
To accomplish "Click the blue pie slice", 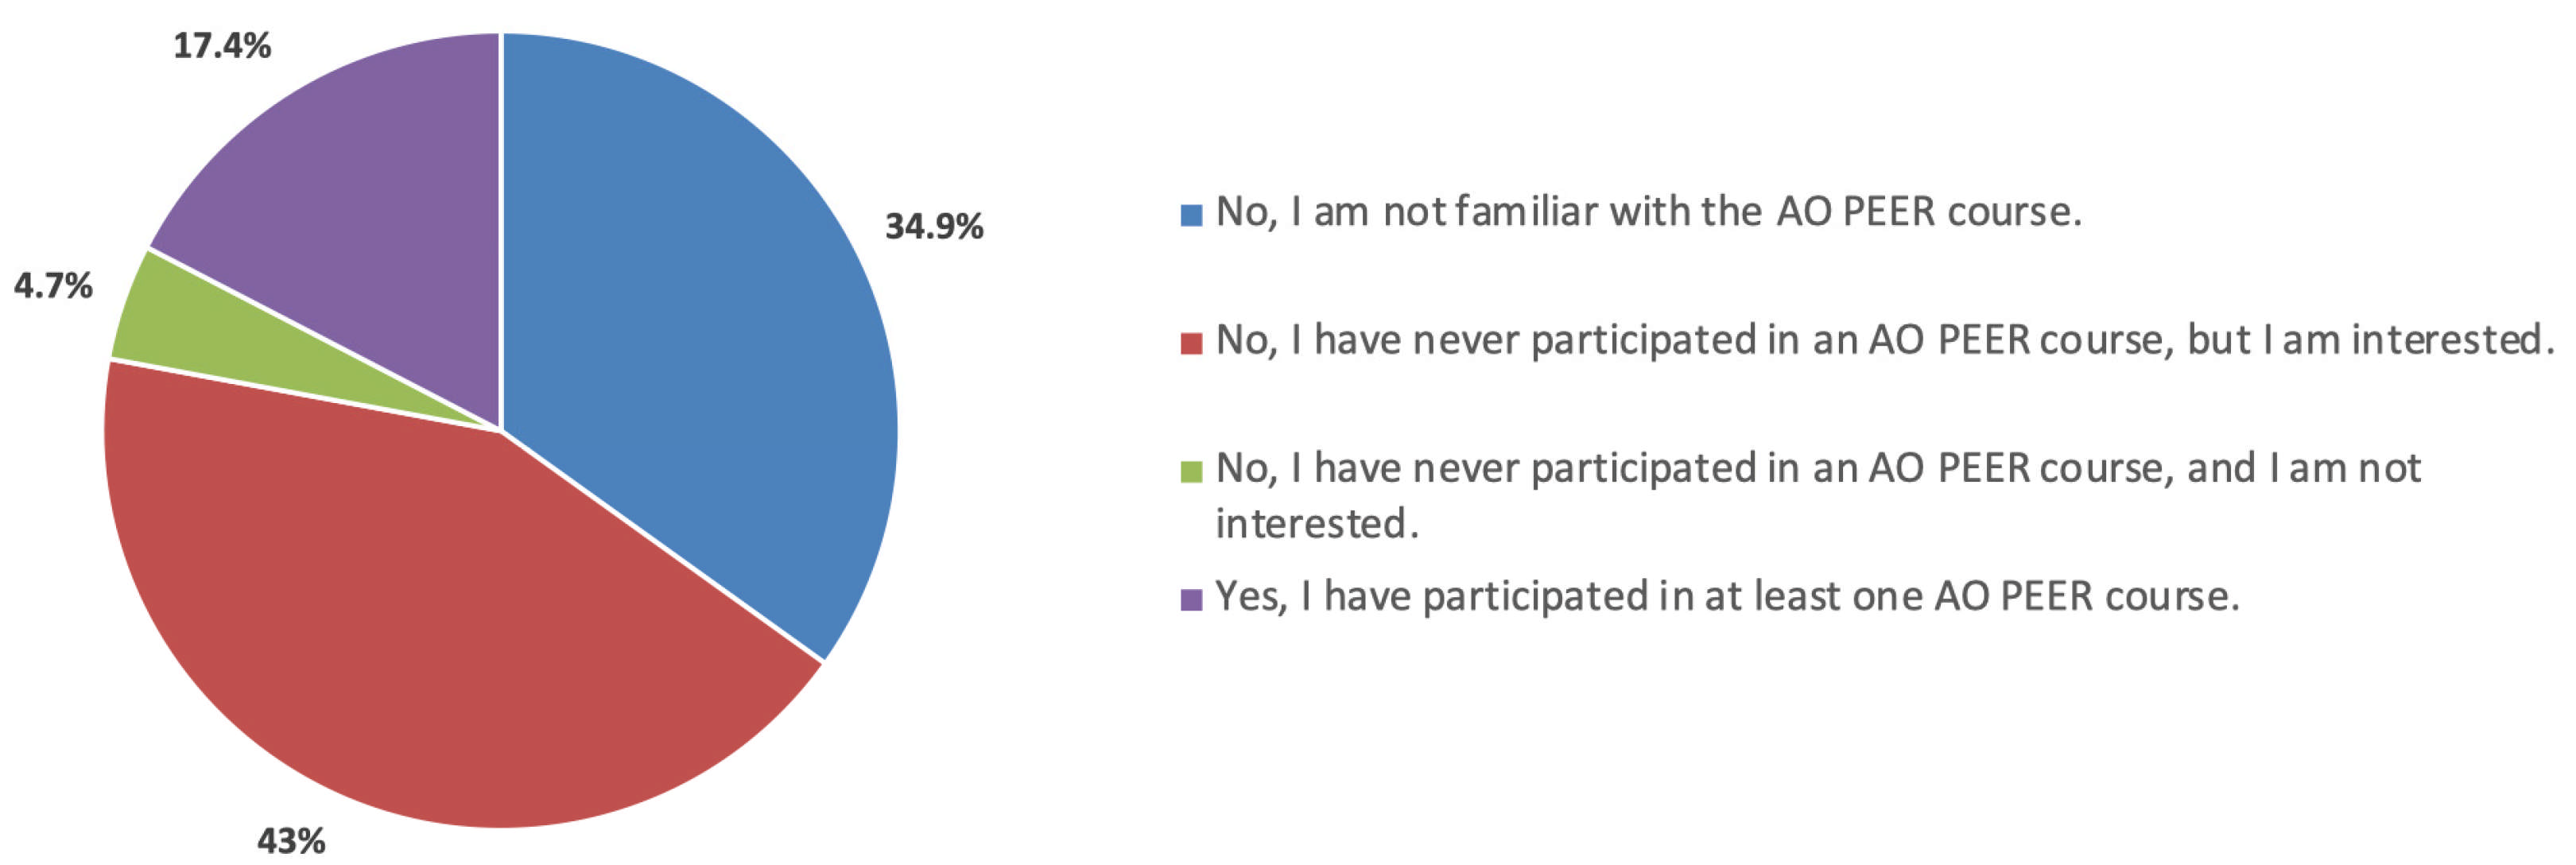I will coord(700,330).
